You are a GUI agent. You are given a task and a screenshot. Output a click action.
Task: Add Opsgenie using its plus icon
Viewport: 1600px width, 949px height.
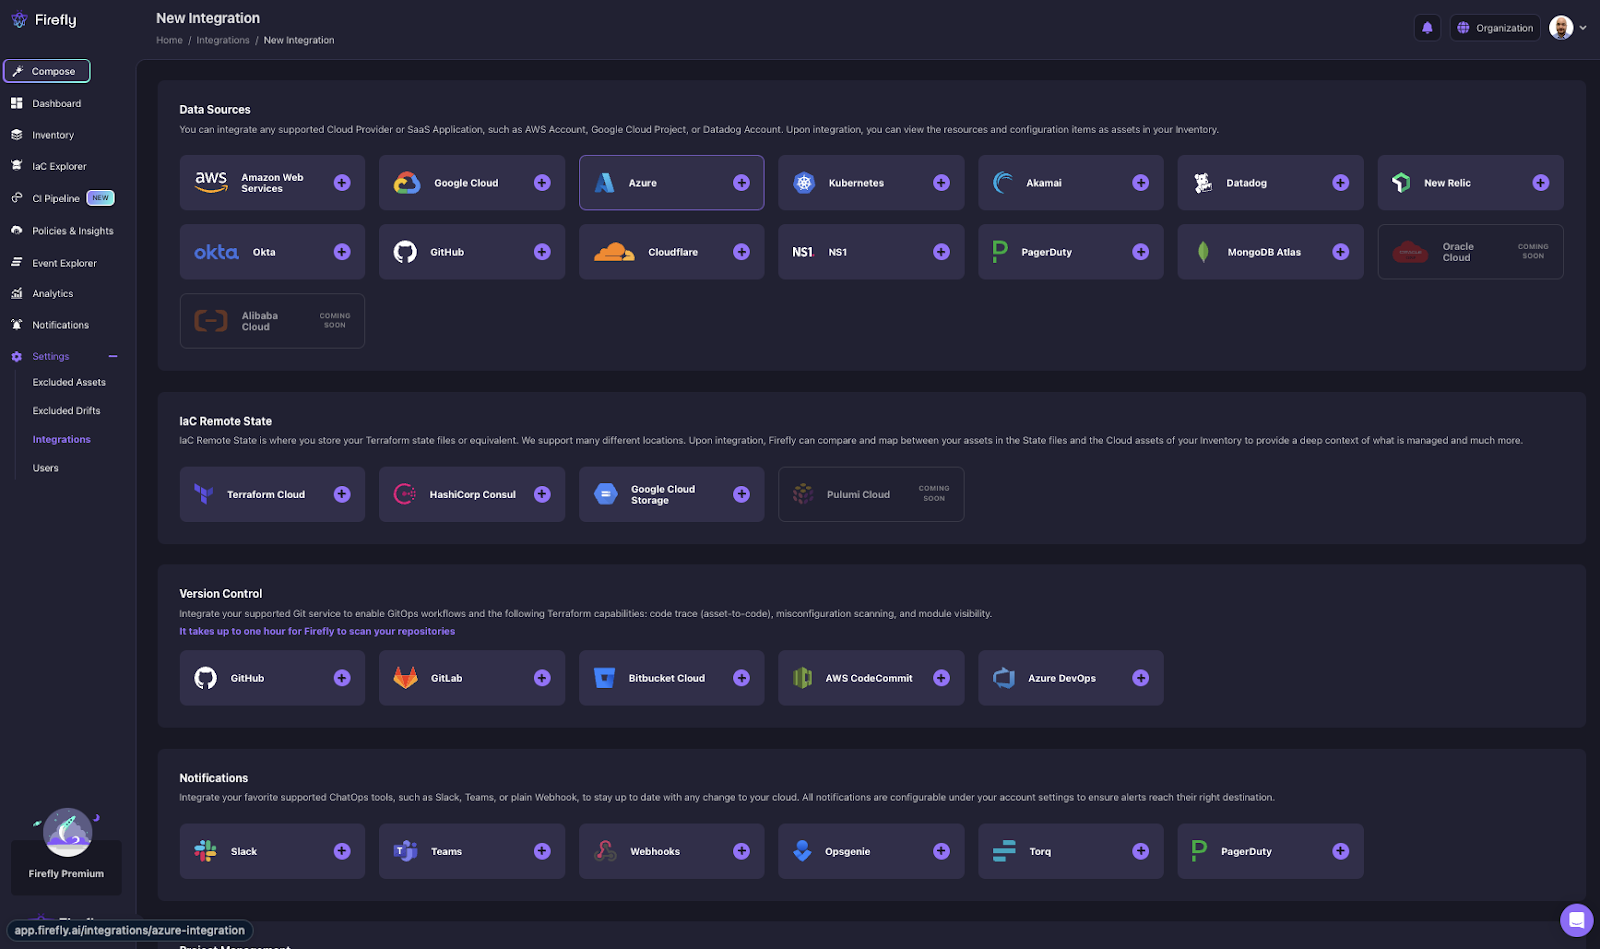coord(941,851)
